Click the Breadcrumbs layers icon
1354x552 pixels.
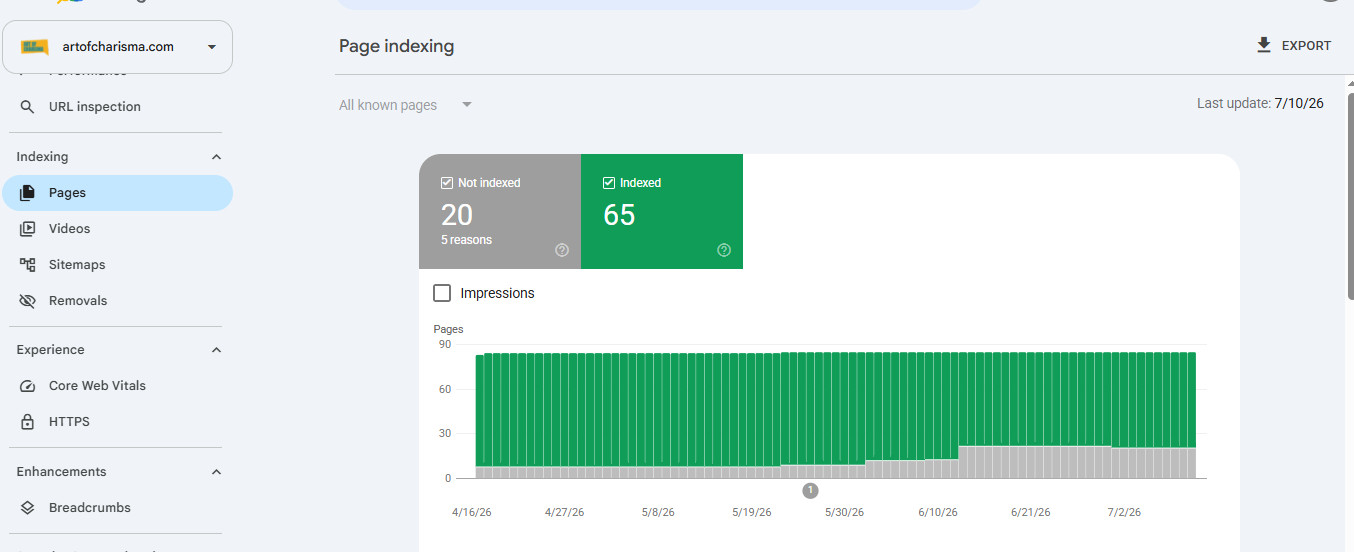[28, 508]
